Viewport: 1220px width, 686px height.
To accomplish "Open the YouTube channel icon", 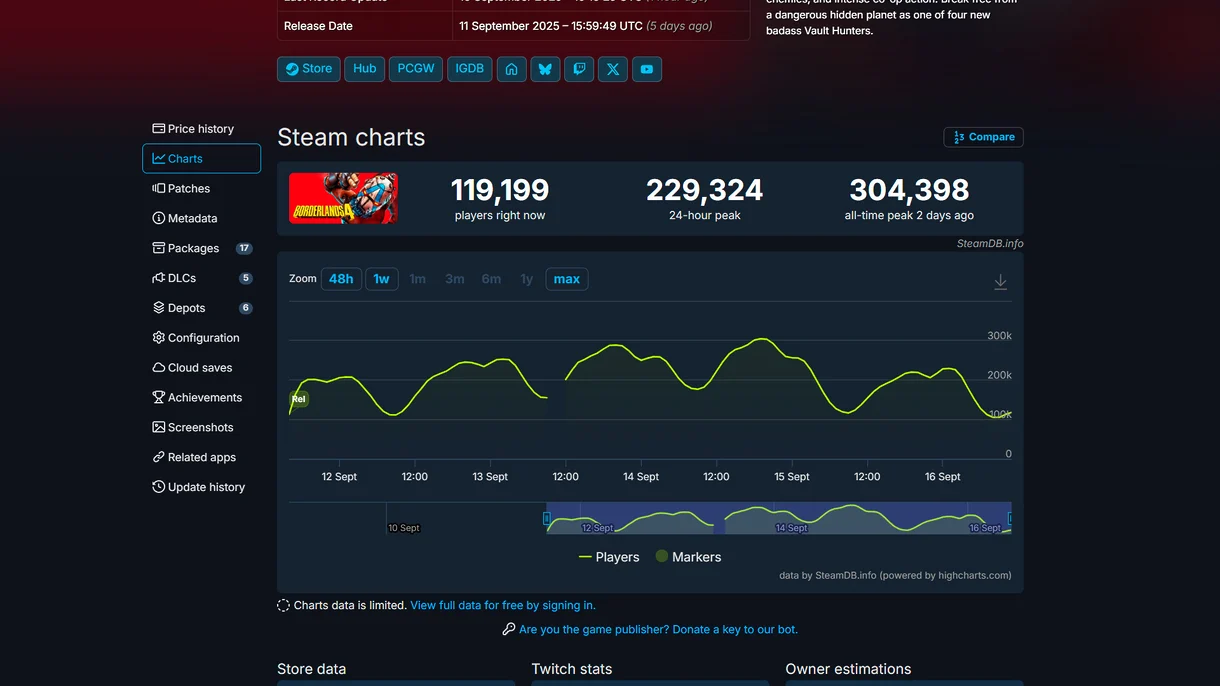I will click(647, 69).
